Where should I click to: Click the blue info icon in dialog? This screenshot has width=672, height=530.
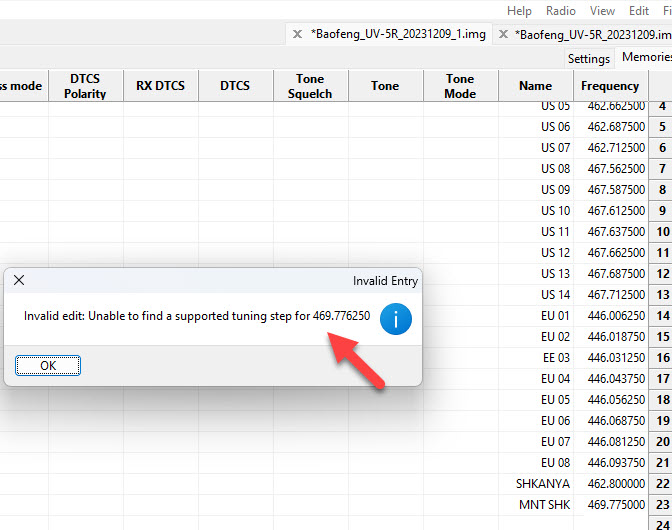point(396,319)
